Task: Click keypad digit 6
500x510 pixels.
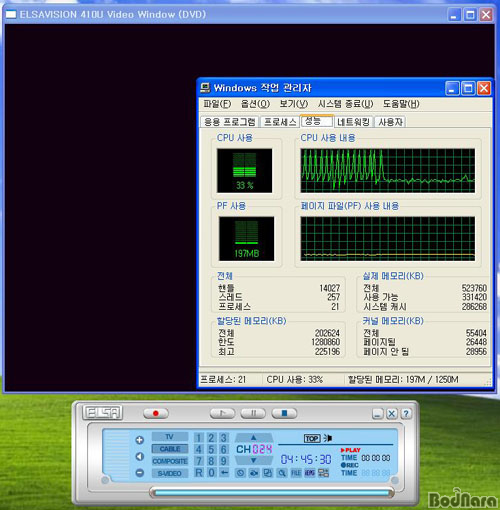Action: click(224, 449)
